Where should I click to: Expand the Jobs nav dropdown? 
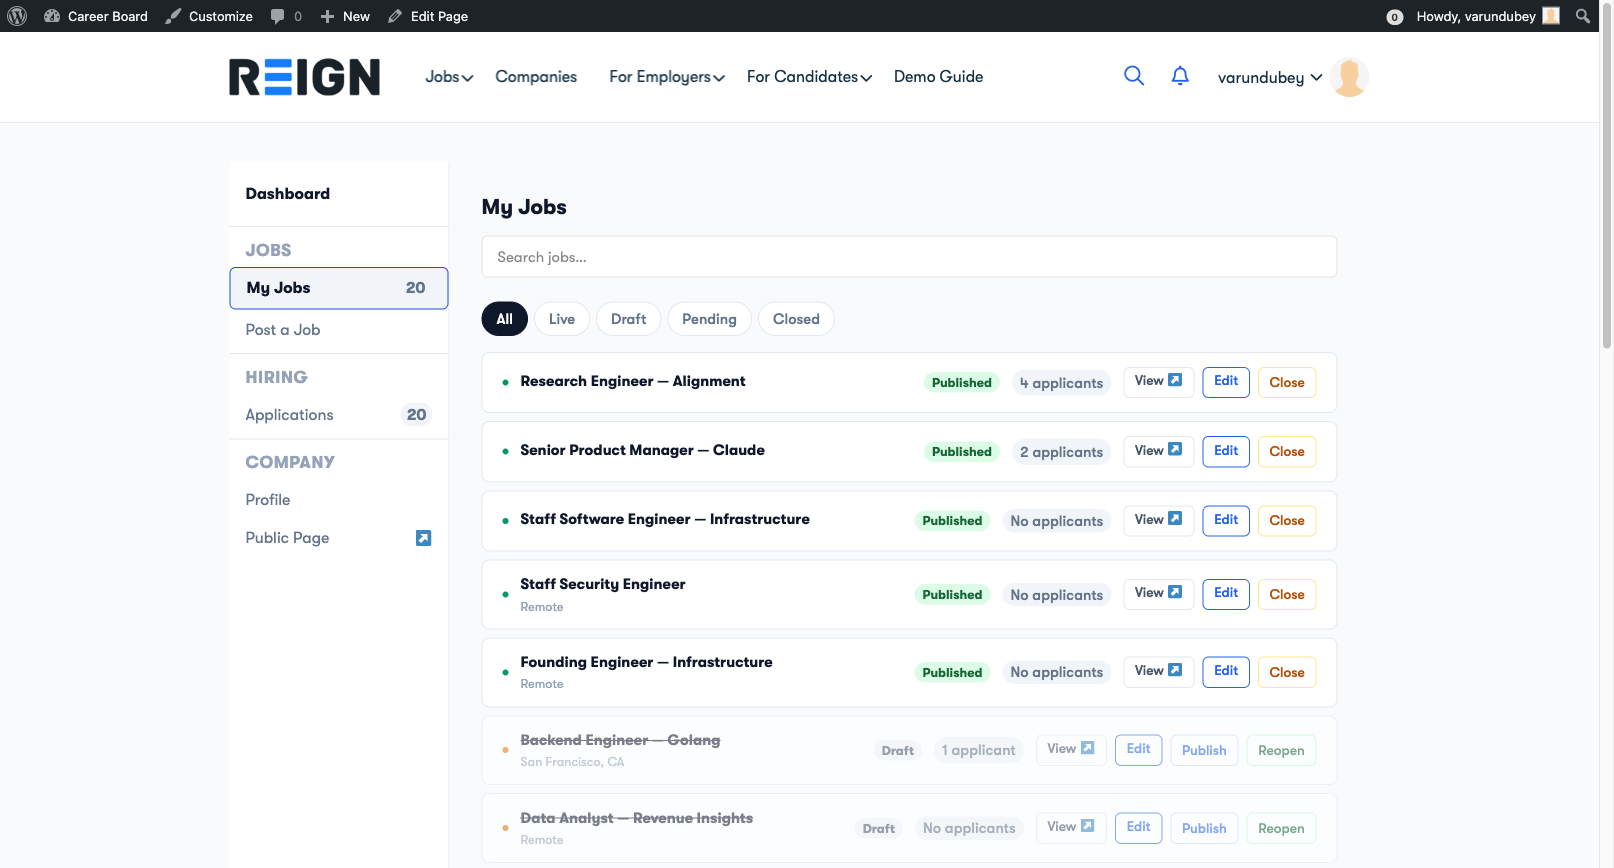coord(449,77)
